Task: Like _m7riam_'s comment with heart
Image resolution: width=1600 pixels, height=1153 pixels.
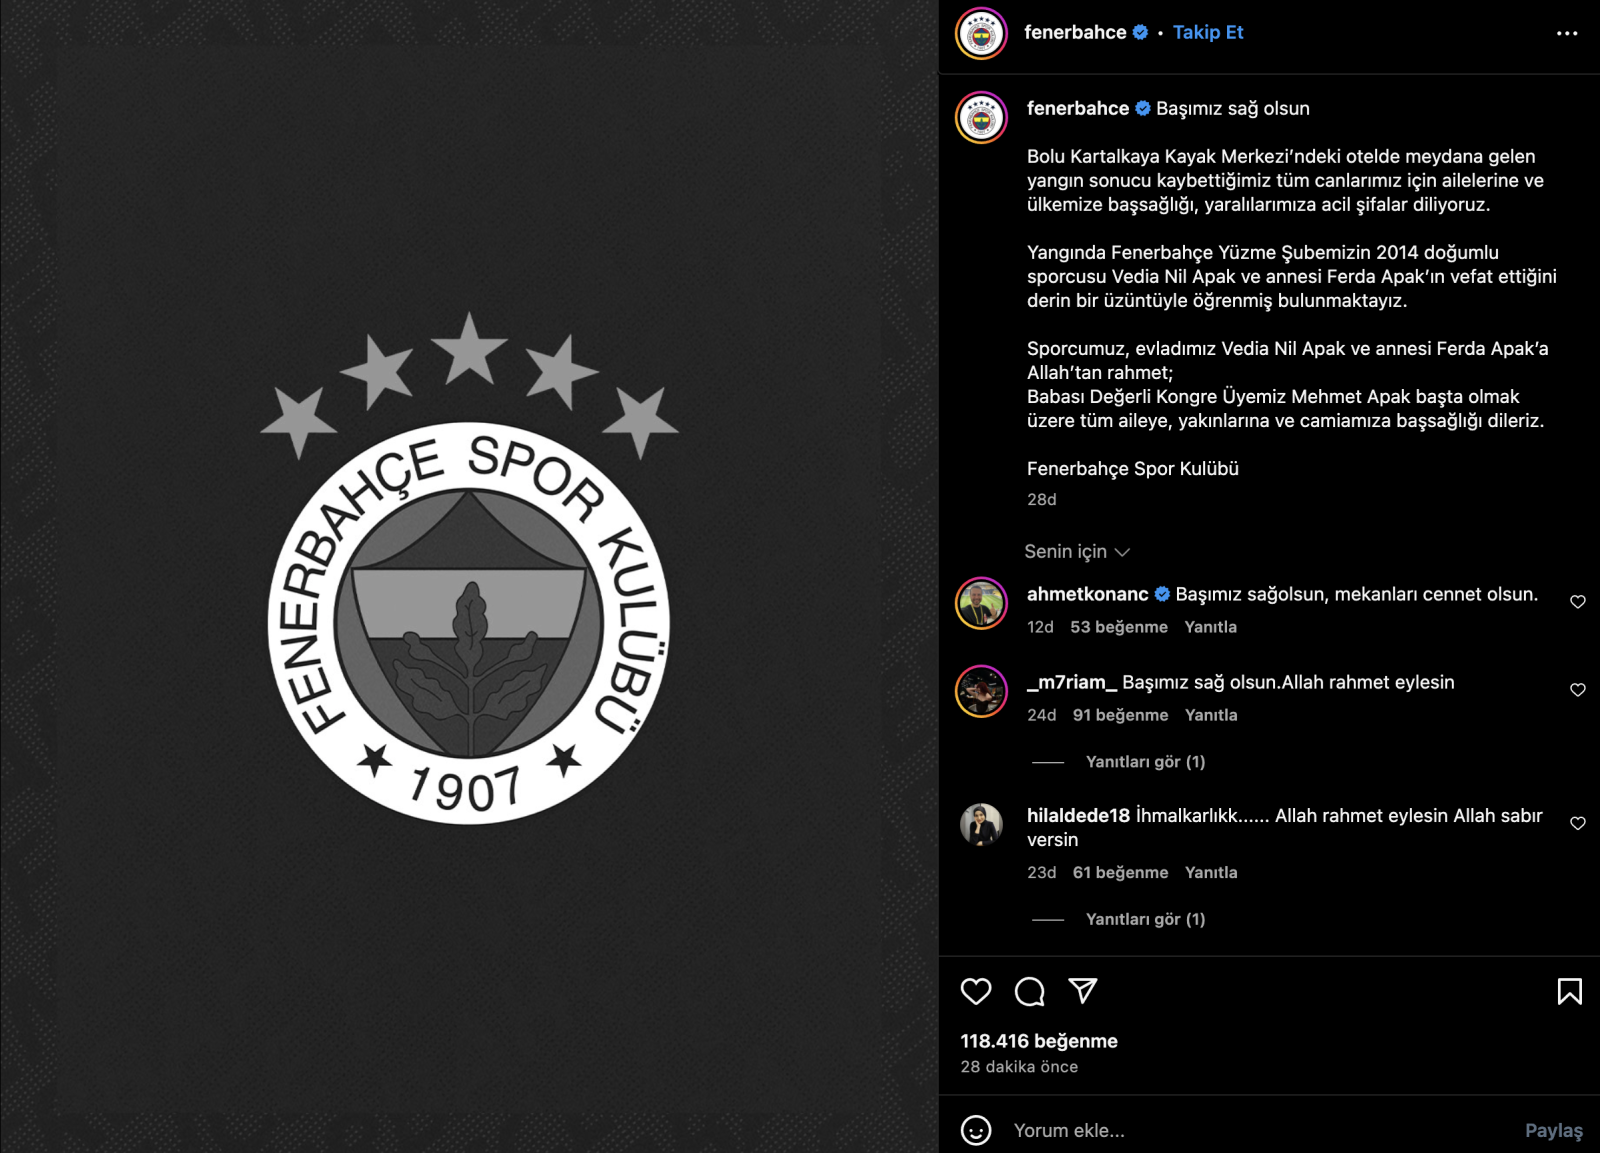Action: tap(1578, 690)
